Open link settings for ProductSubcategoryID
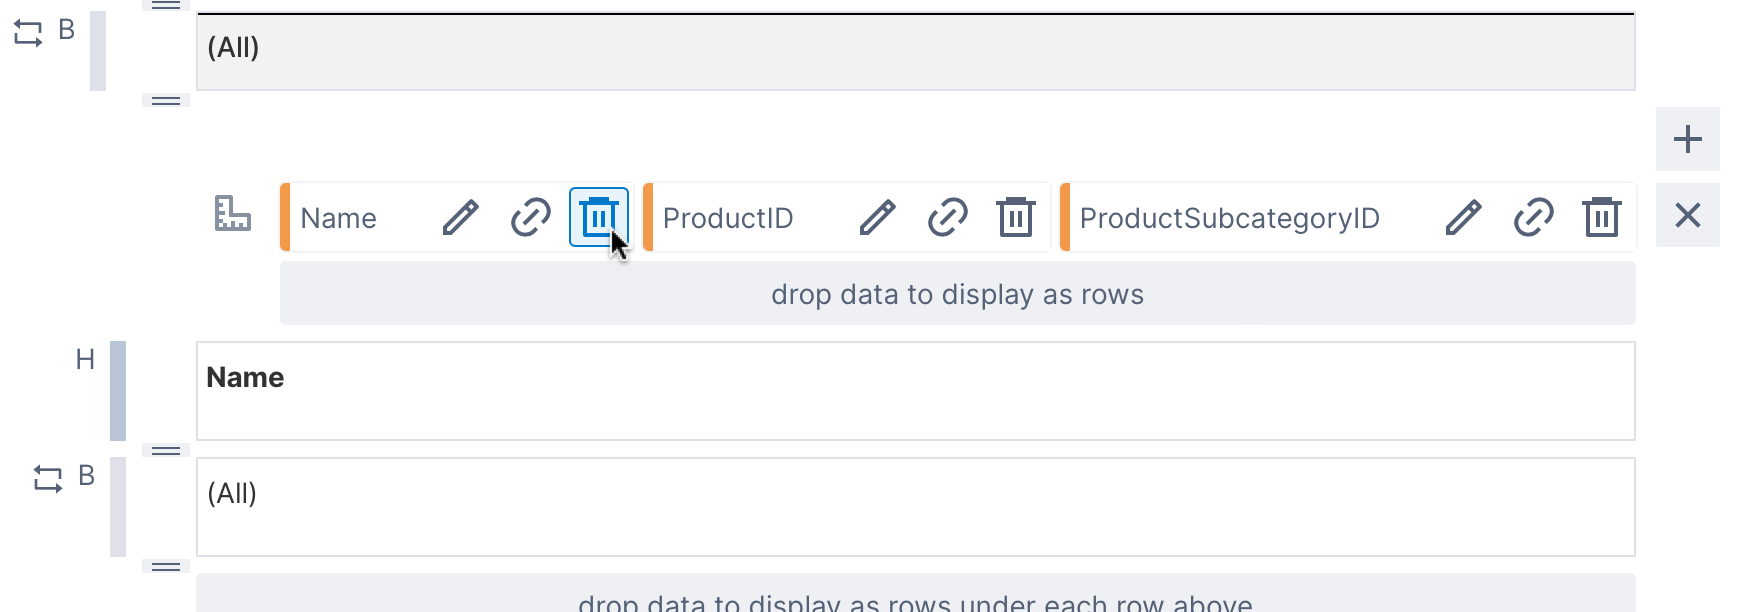The image size is (1743, 612). (1533, 217)
